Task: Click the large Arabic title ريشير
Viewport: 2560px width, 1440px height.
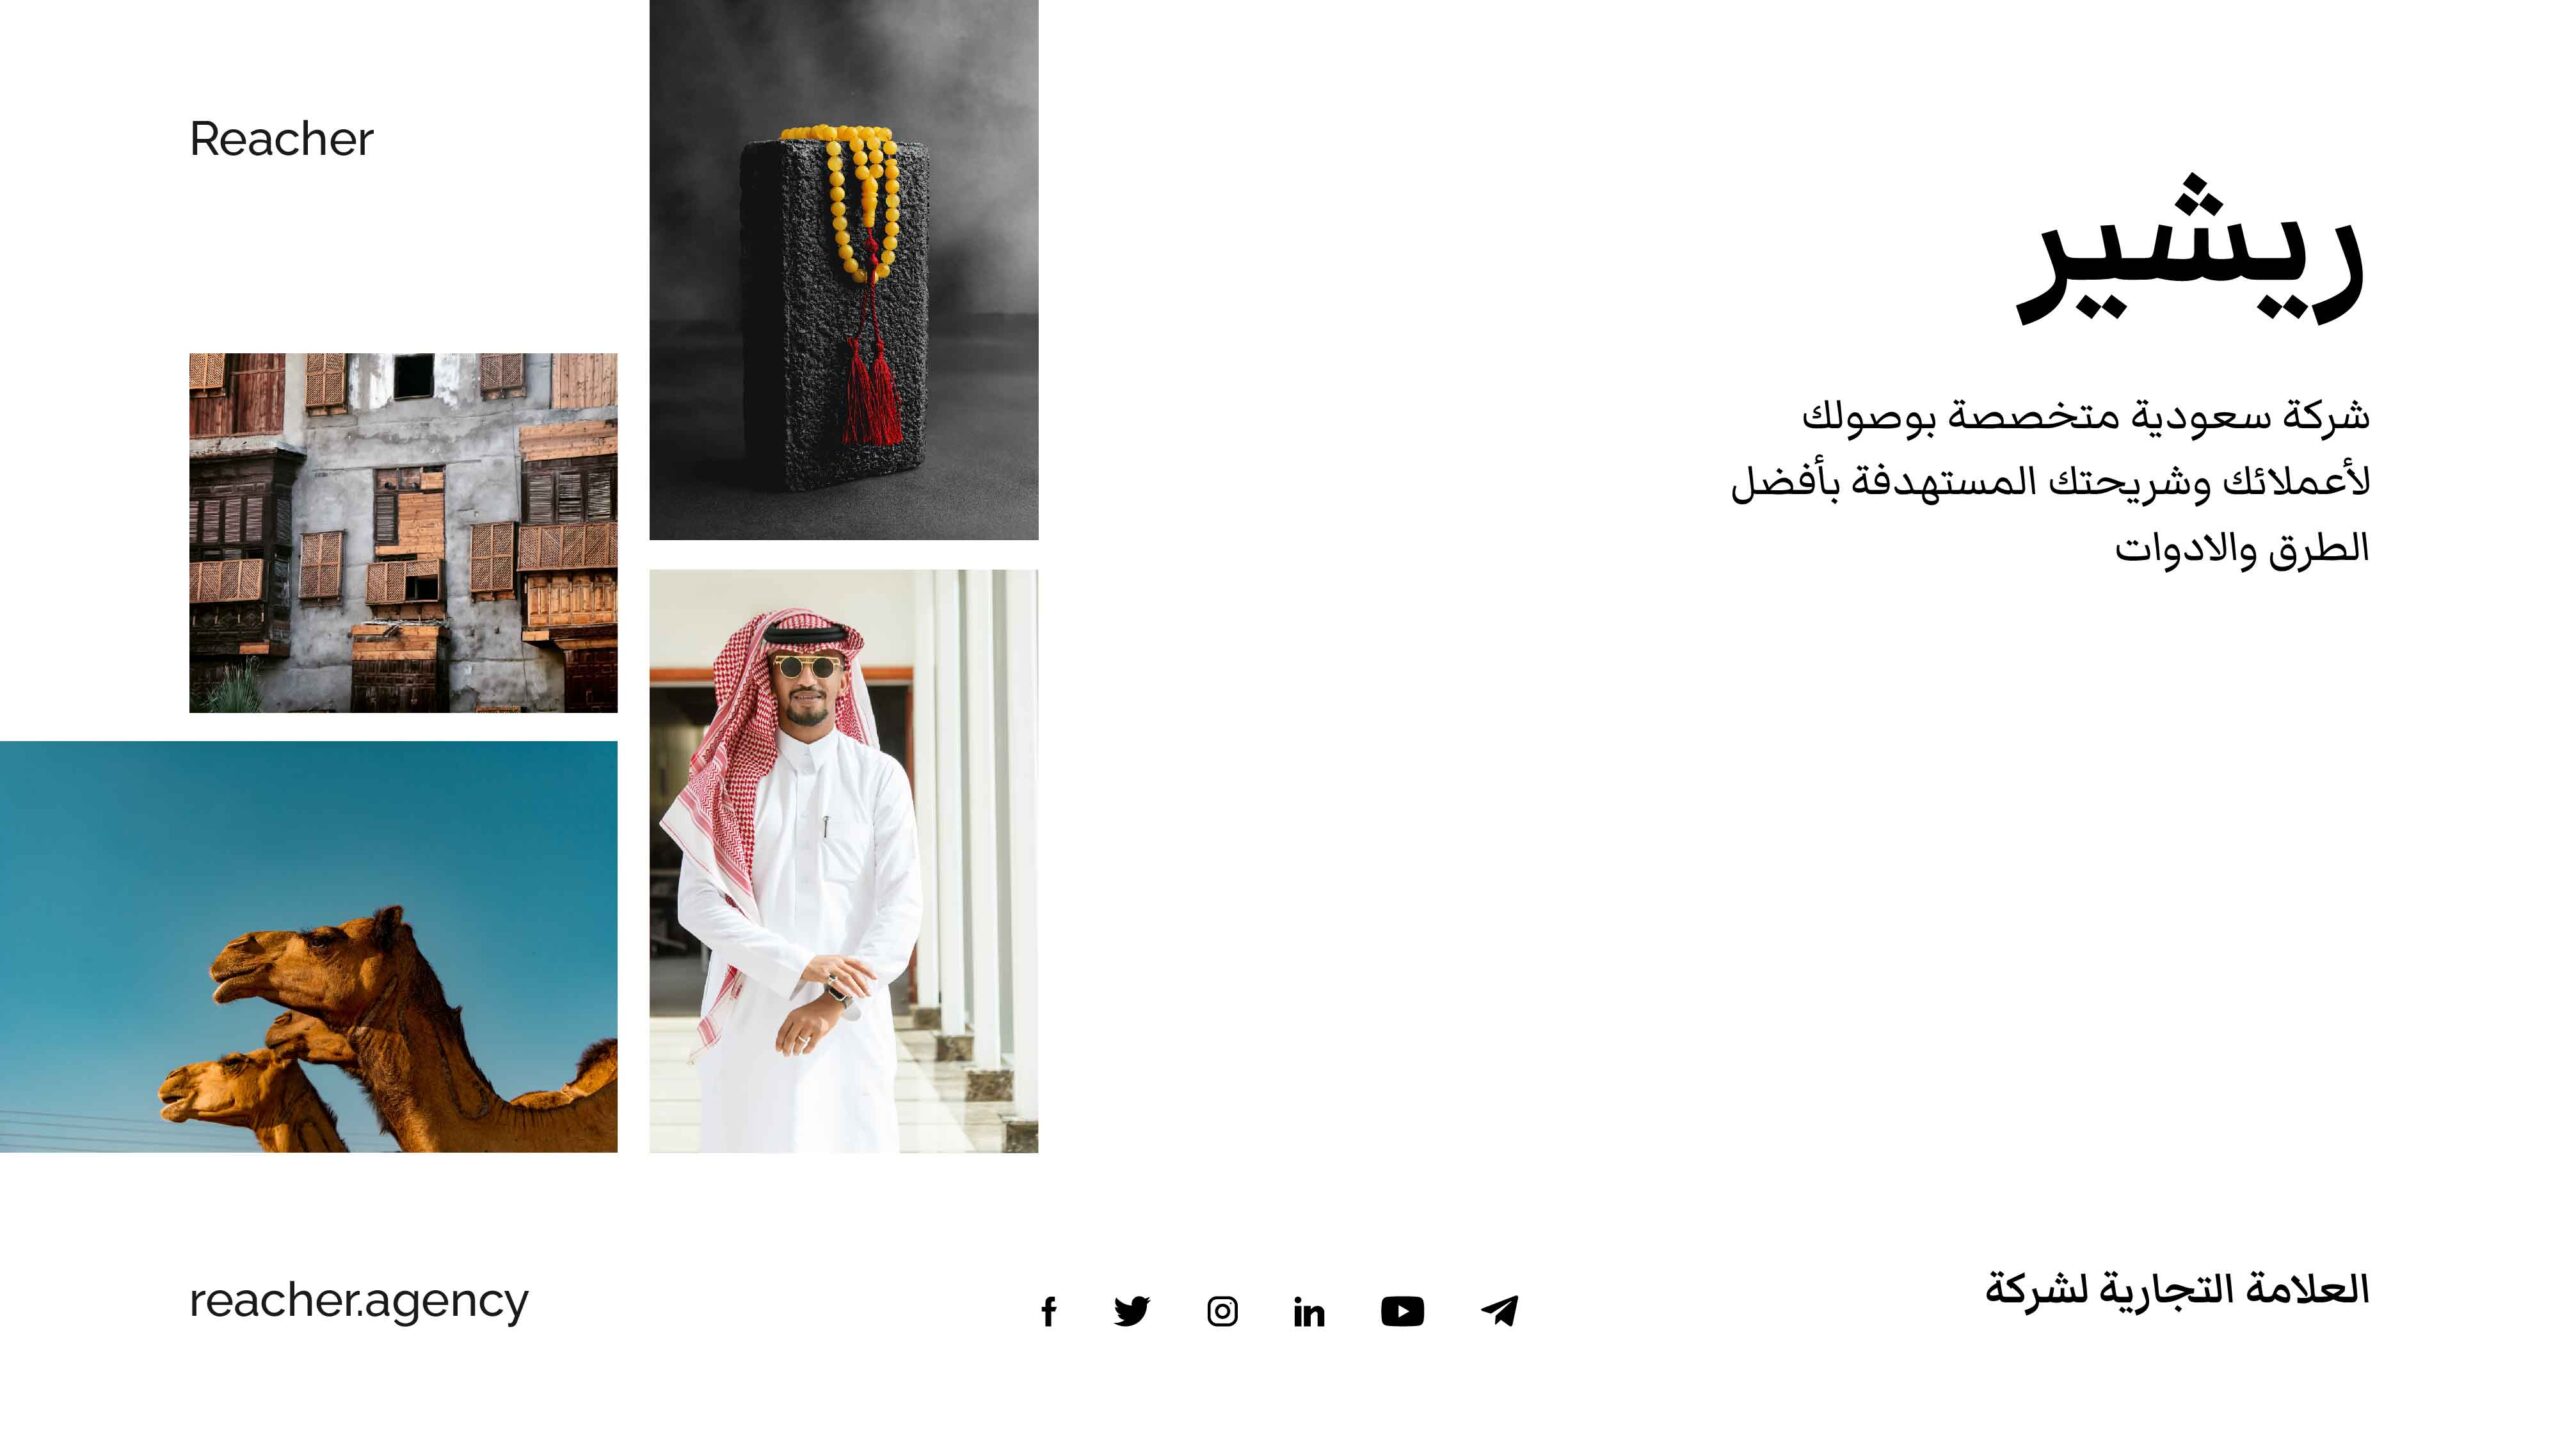Action: (2190, 250)
